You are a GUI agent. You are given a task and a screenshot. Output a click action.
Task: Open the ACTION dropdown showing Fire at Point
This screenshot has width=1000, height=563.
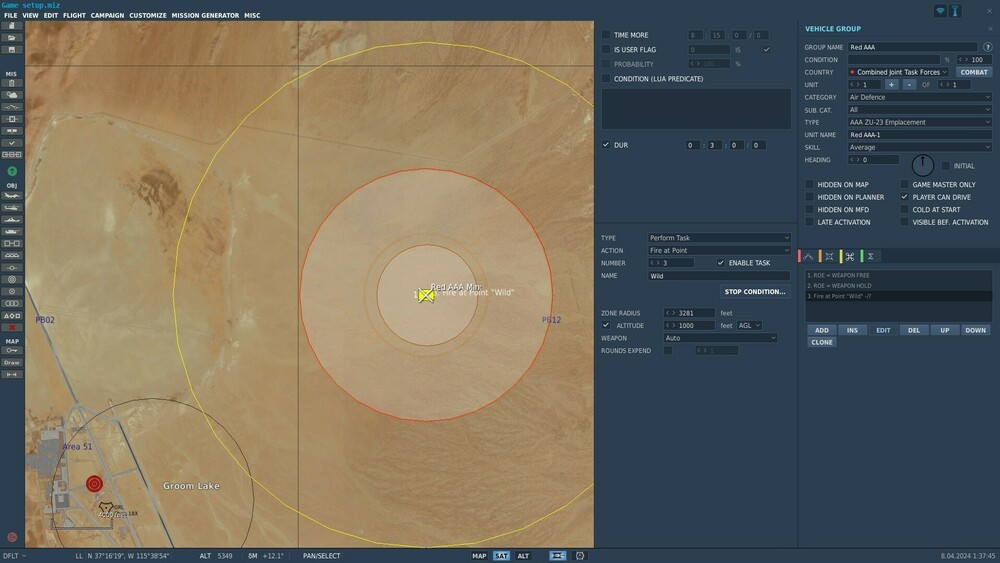click(719, 250)
